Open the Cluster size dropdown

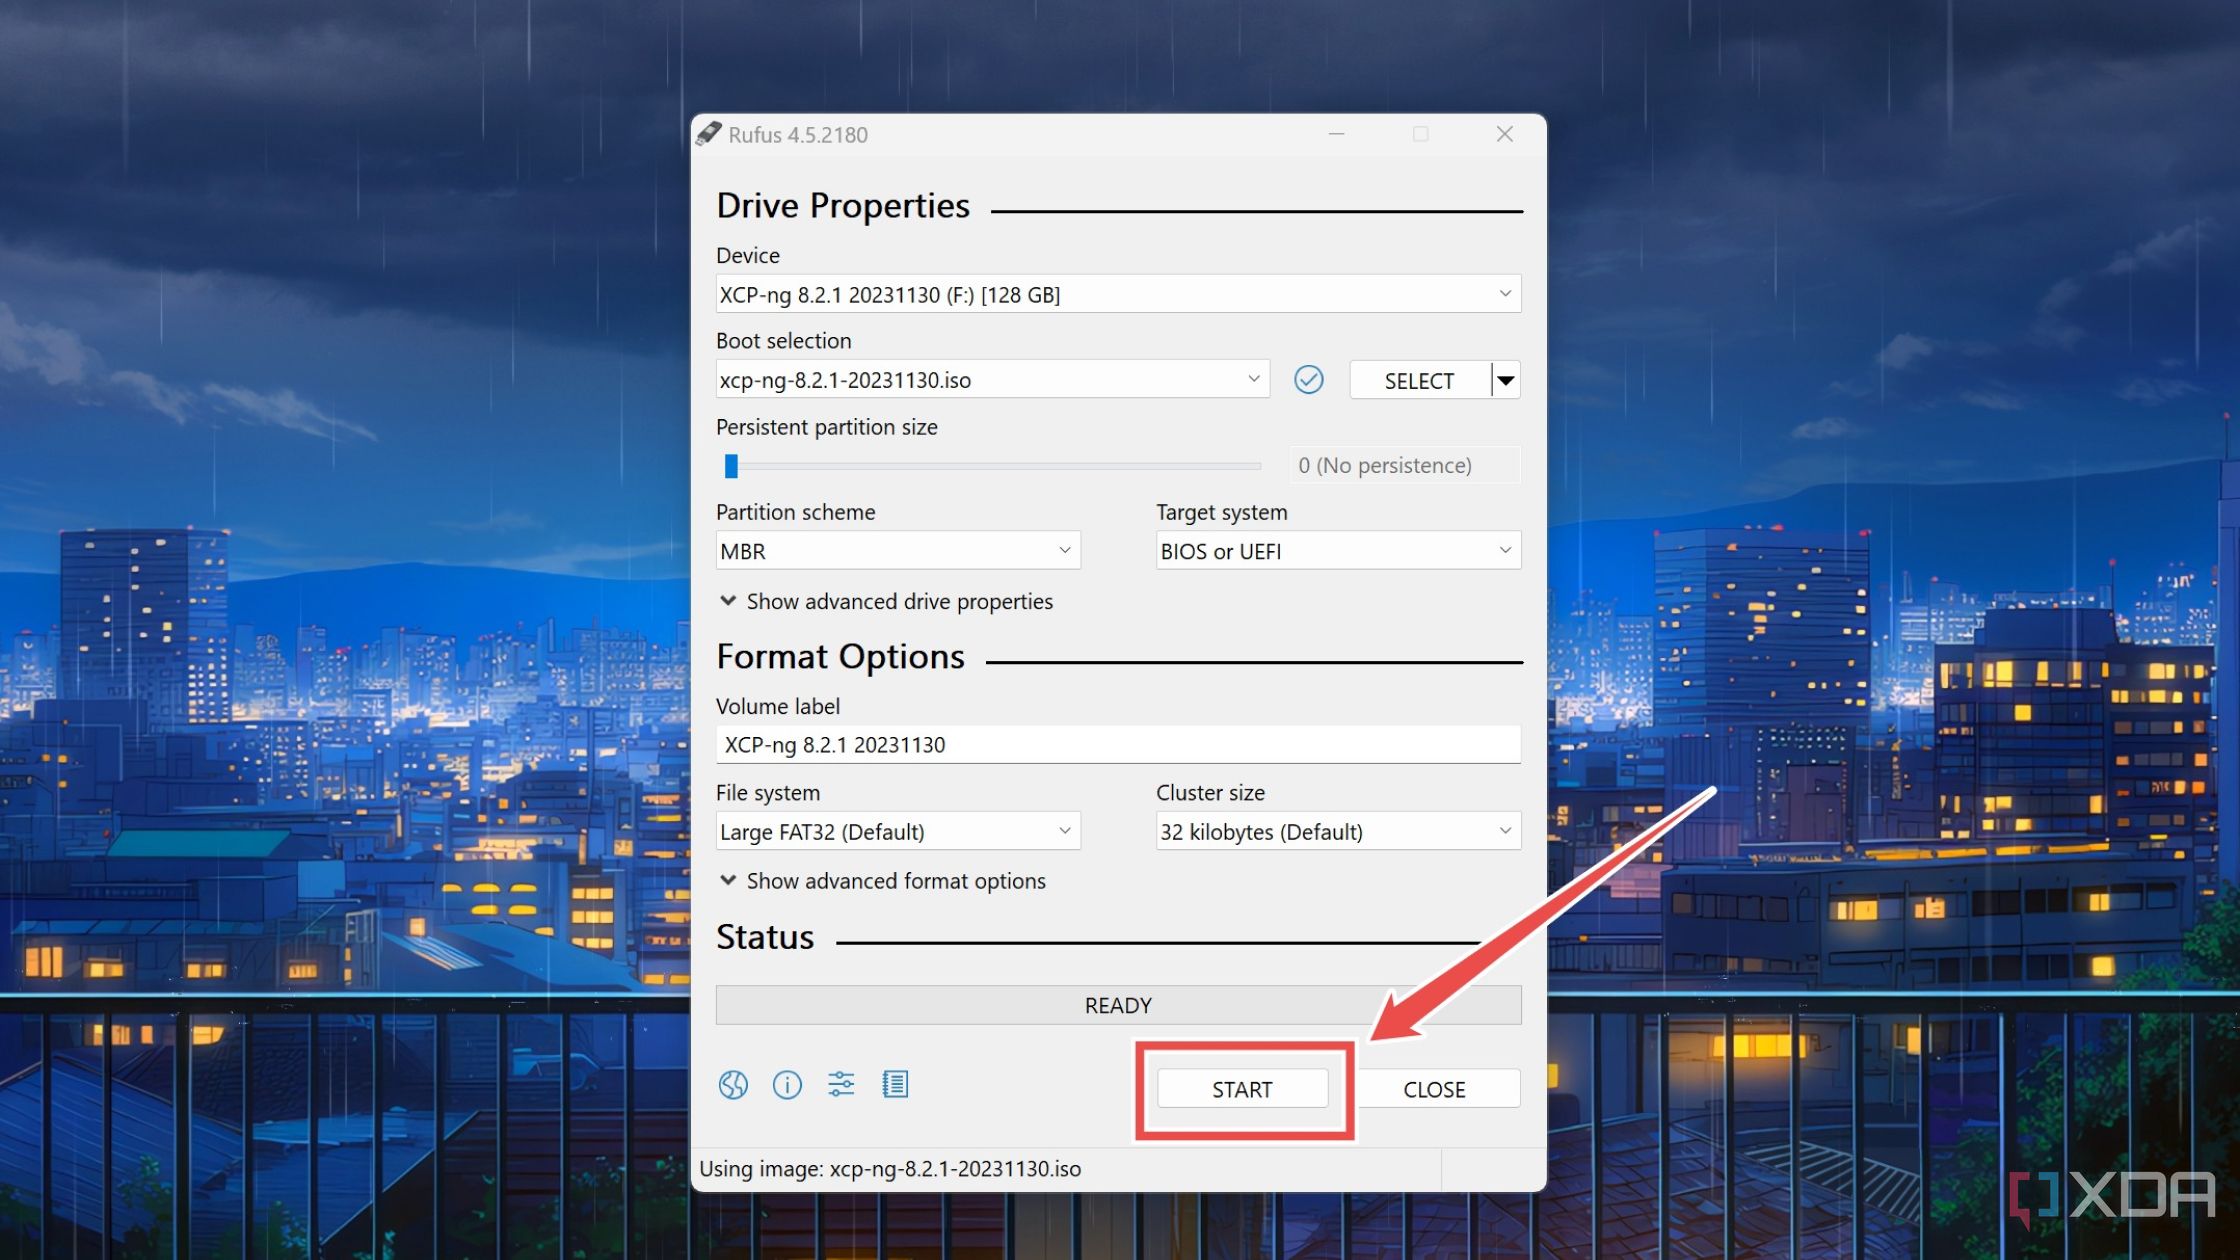point(1338,831)
